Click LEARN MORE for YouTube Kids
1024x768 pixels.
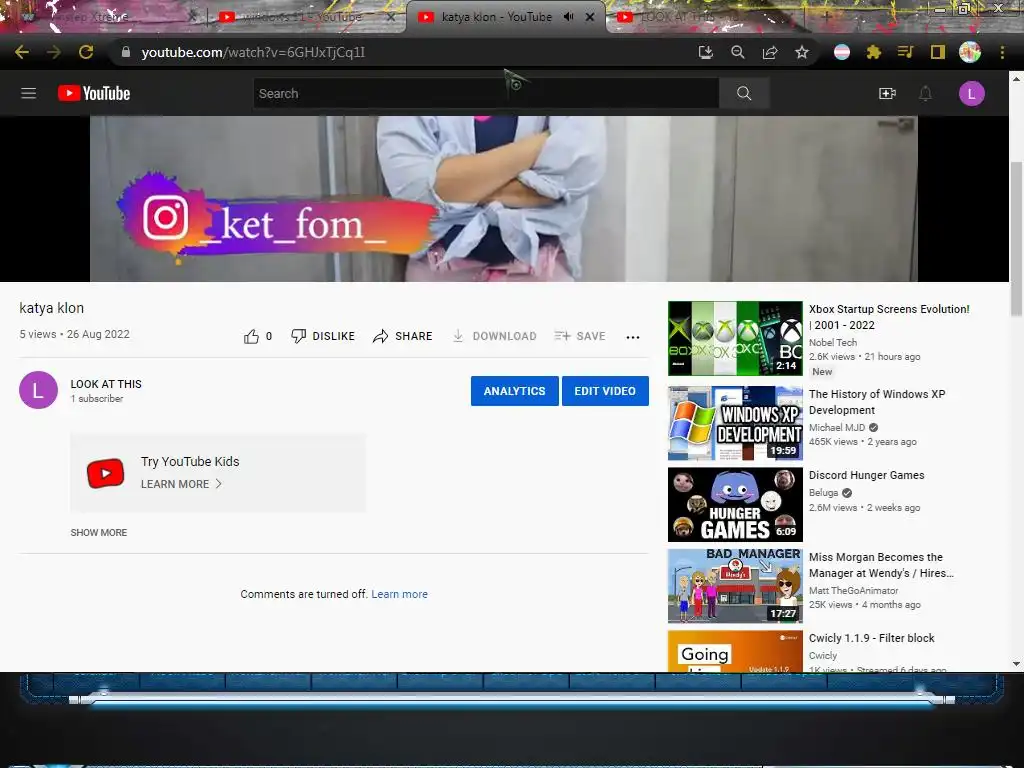click(181, 484)
